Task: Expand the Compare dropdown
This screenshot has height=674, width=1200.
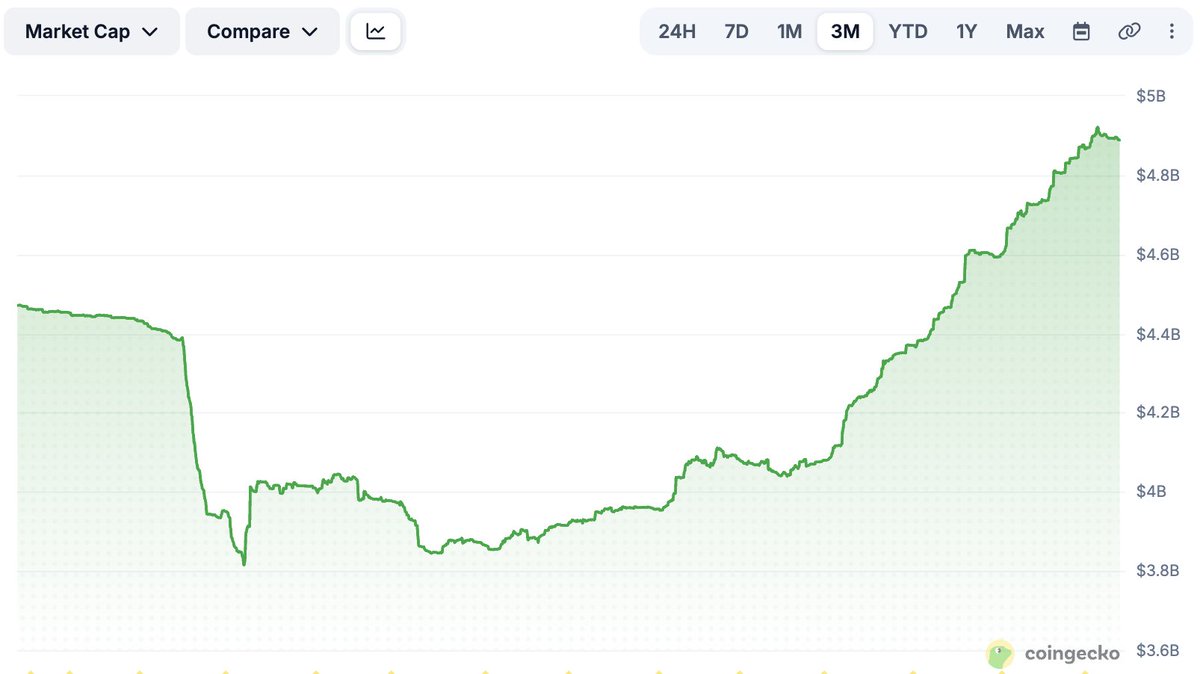Action: [263, 32]
